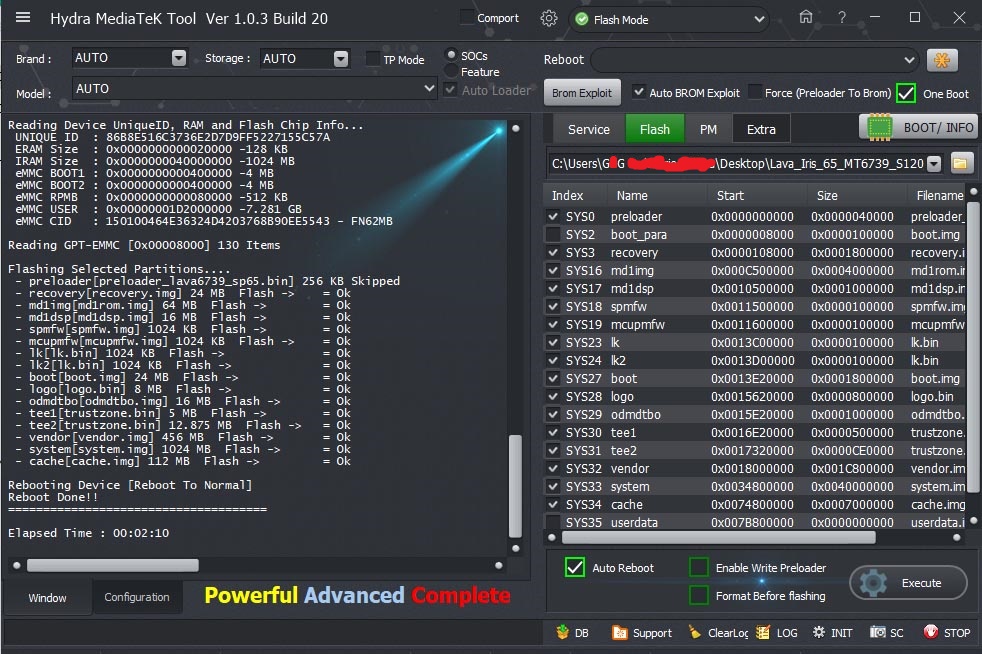Select the Feature radio option

(x=451, y=71)
